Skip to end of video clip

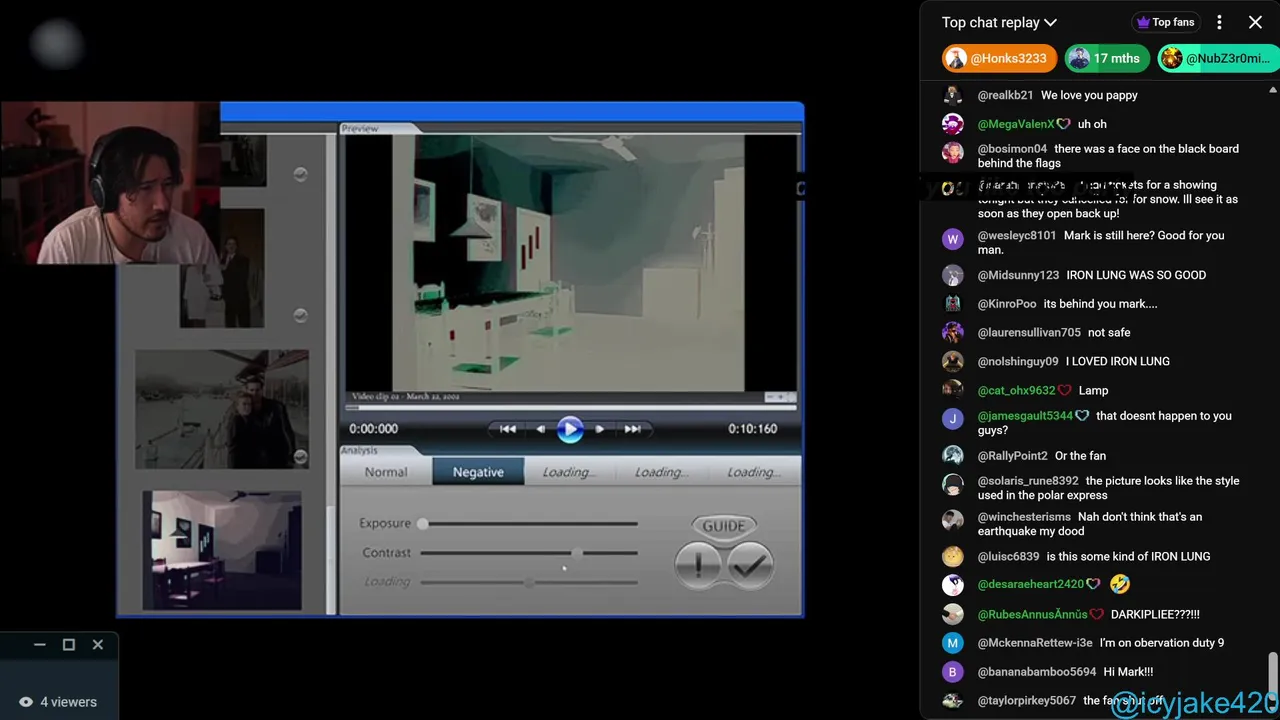[632, 429]
